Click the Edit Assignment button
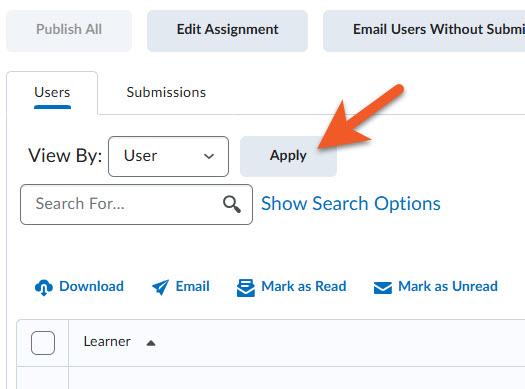 point(227,31)
